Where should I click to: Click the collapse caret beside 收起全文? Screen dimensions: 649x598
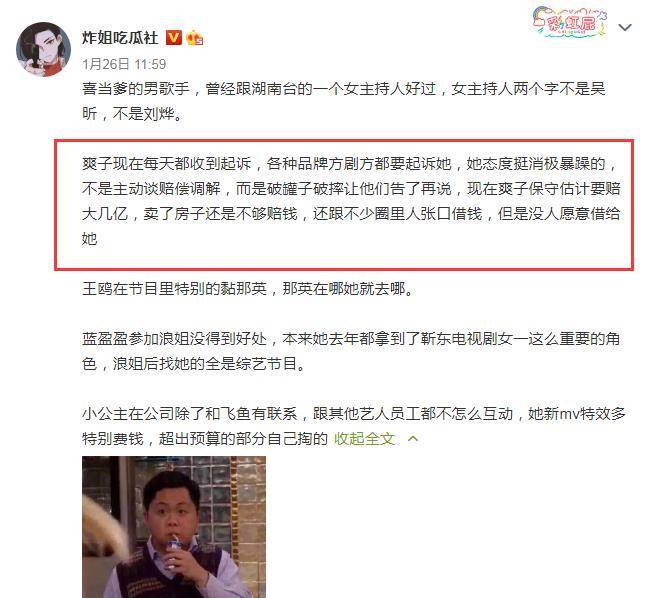pyautogui.click(x=413, y=439)
